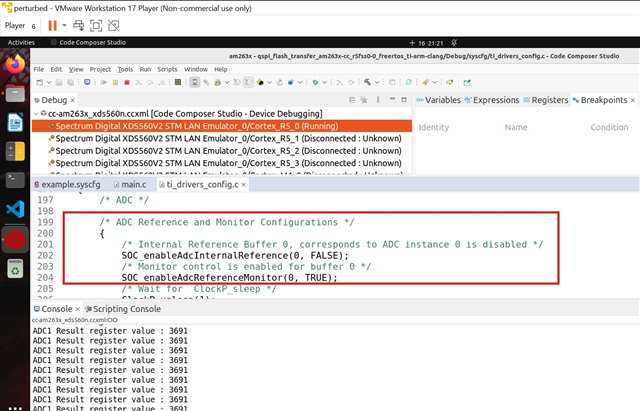
Task: Switch to Scripting Console tab
Action: pos(123,309)
